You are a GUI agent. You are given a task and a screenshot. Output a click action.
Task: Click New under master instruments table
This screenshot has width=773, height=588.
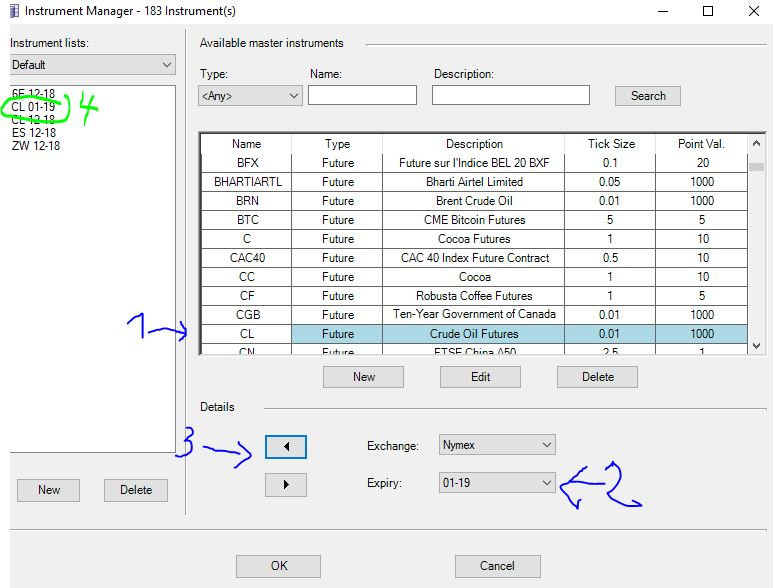pyautogui.click(x=363, y=377)
